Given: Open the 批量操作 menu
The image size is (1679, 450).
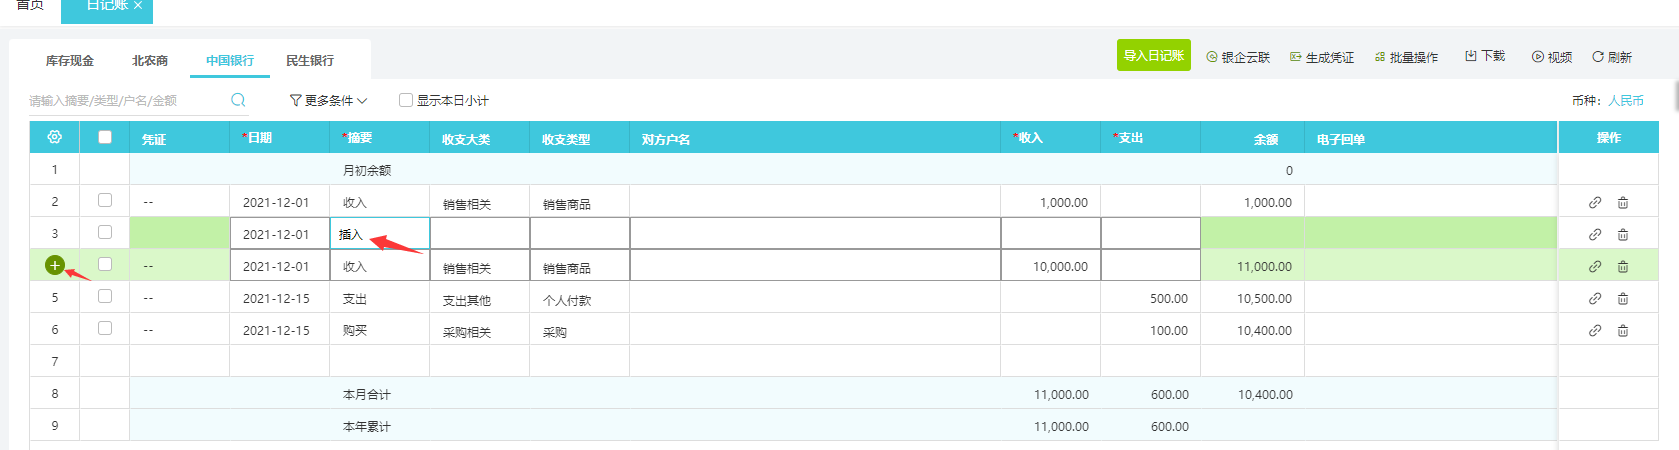Looking at the screenshot, I should click(1407, 57).
